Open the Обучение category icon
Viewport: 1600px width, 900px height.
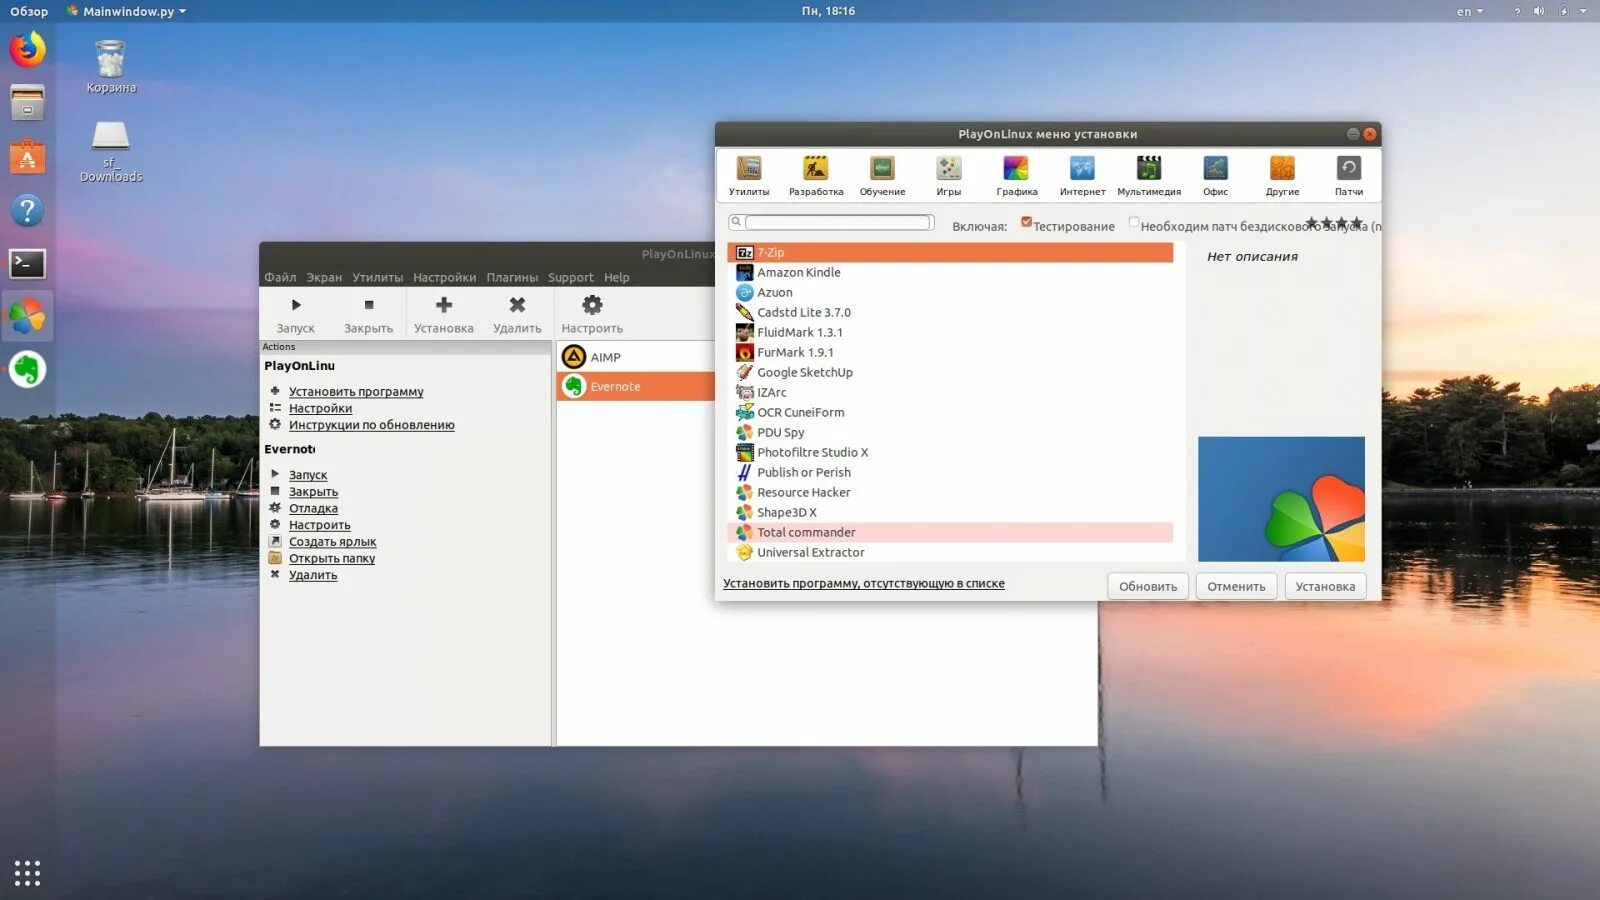[882, 168]
